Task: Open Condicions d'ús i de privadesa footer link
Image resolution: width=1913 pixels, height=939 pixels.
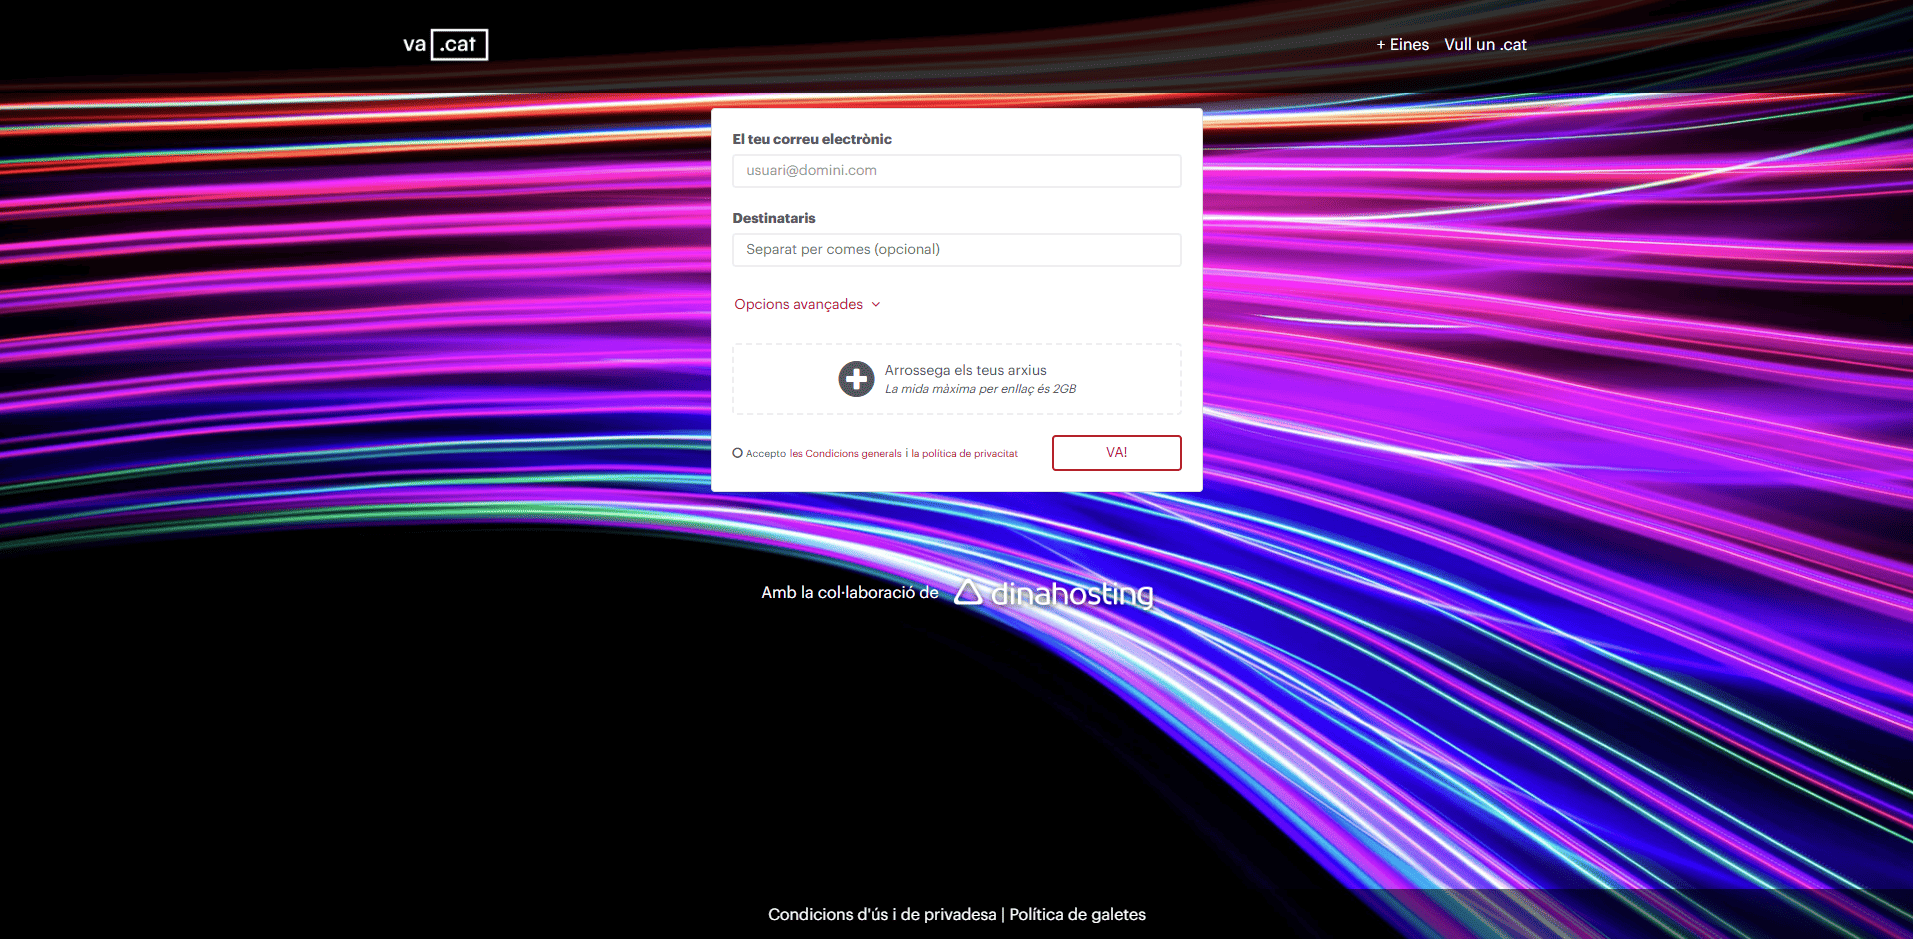Action: [881, 914]
